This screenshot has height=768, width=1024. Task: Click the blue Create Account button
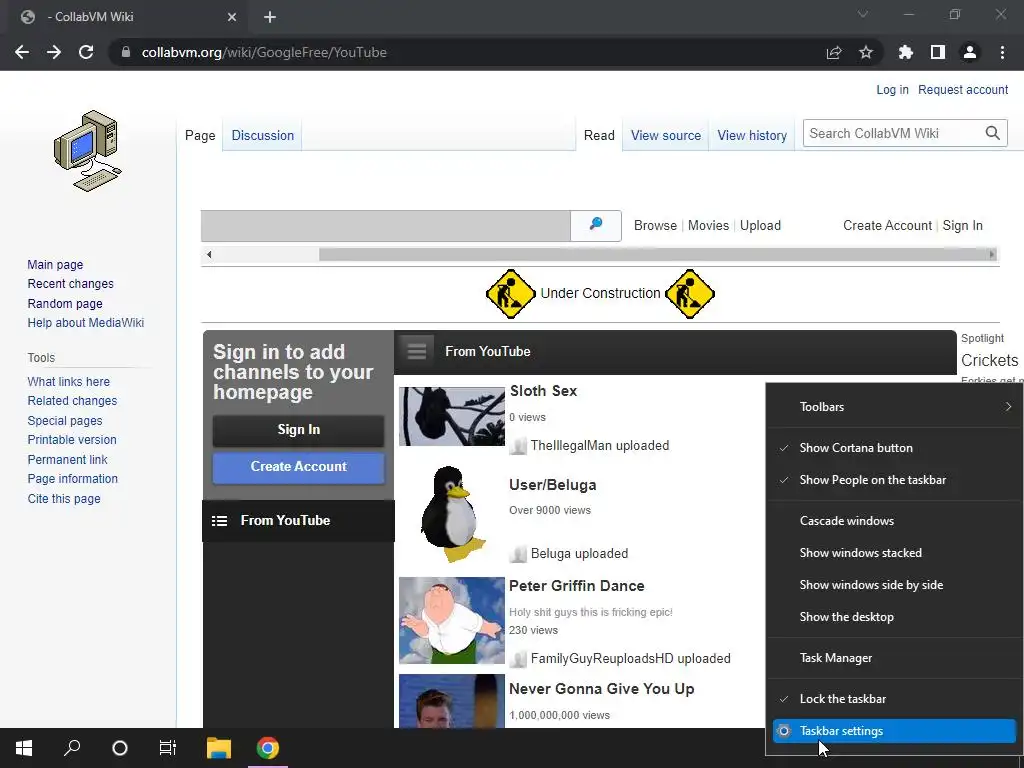click(298, 467)
